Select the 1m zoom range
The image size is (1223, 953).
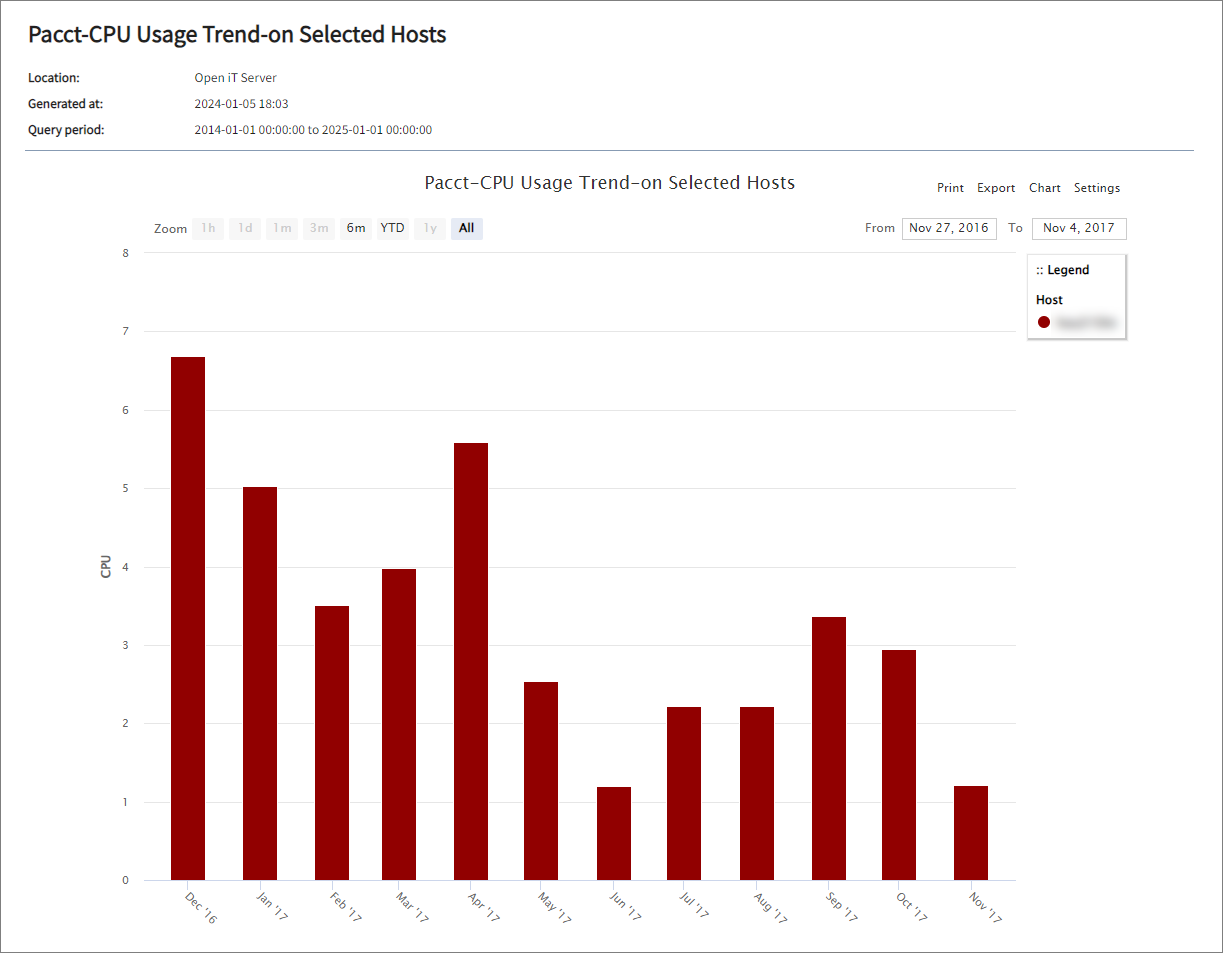tap(281, 228)
